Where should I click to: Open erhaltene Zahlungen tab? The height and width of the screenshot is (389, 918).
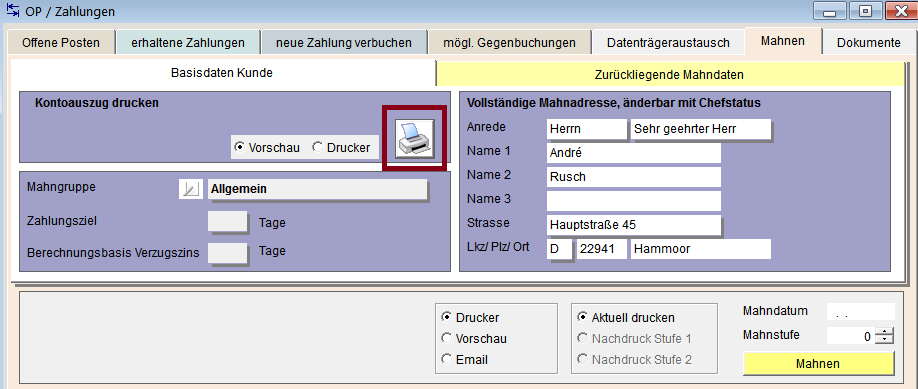[187, 43]
